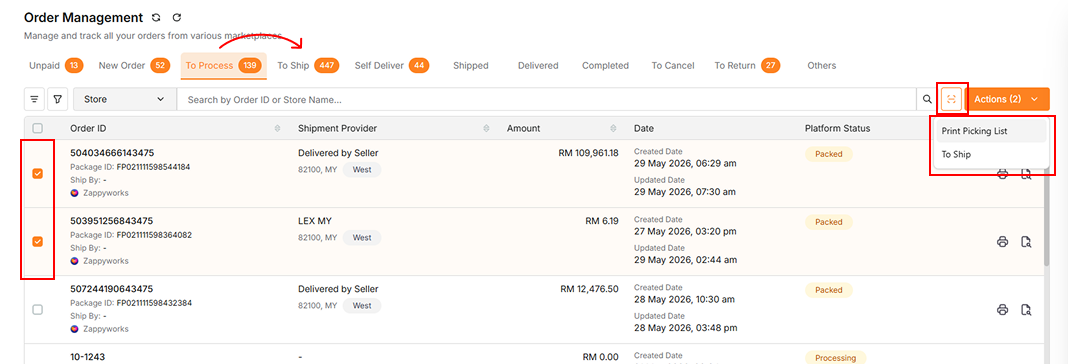Open the To Return tab

click(747, 65)
